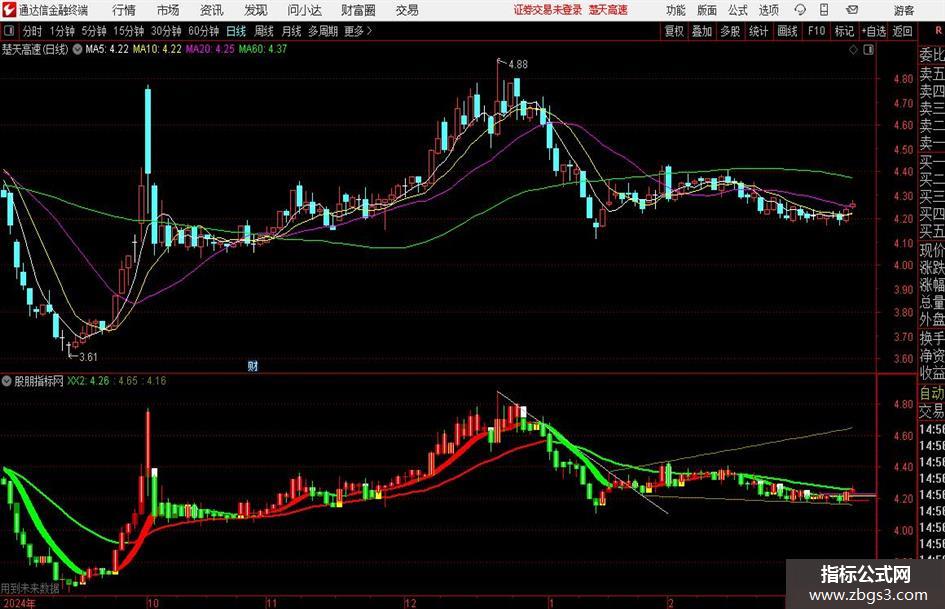Screen dimensions: 945x609
Task: Open the 问小达 menu
Action: [304, 10]
